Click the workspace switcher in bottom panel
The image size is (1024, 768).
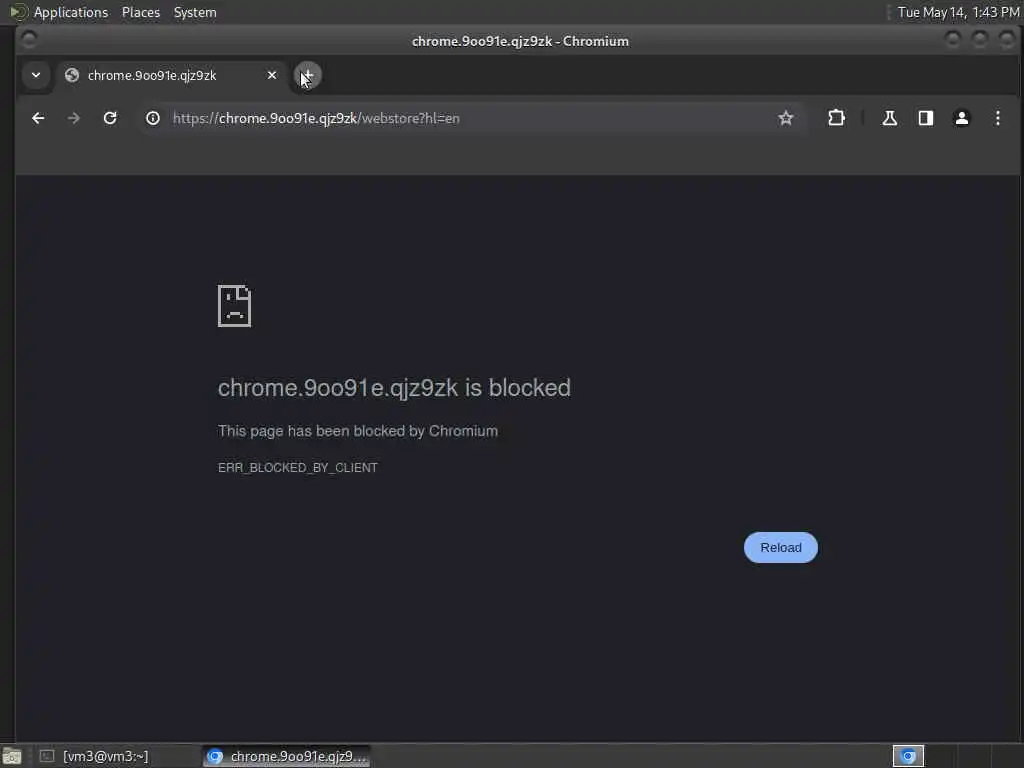[908, 756]
